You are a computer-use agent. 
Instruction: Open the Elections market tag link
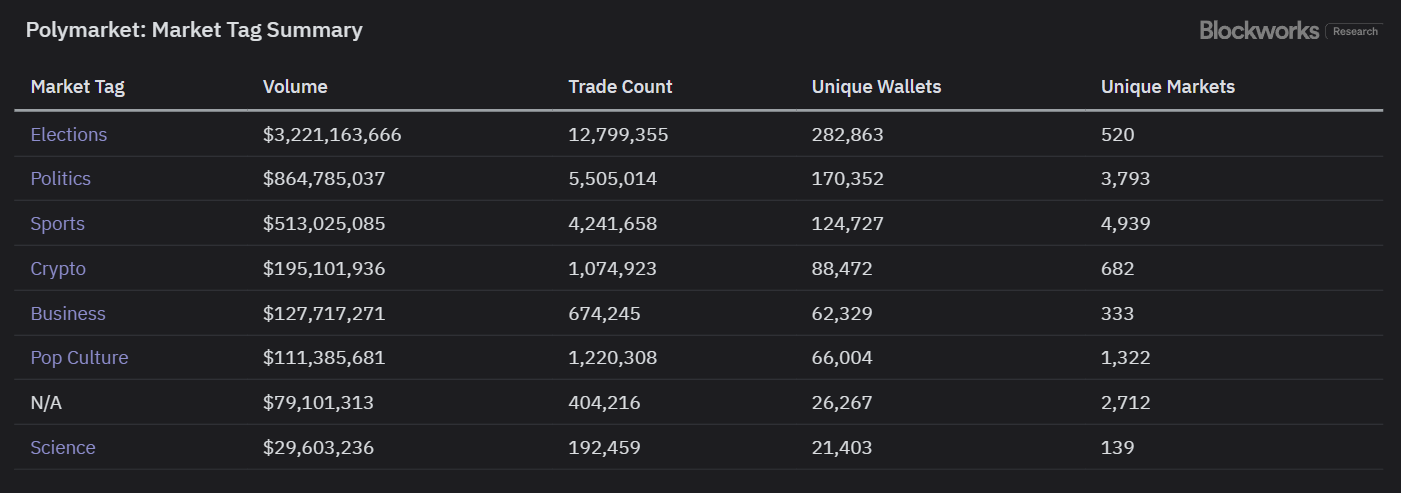[69, 134]
